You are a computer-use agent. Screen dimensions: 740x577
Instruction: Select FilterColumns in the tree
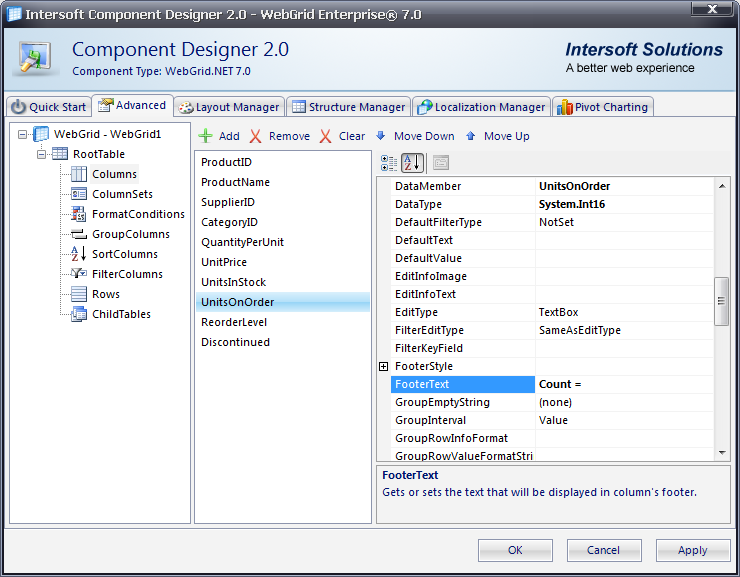pyautogui.click(x=127, y=274)
